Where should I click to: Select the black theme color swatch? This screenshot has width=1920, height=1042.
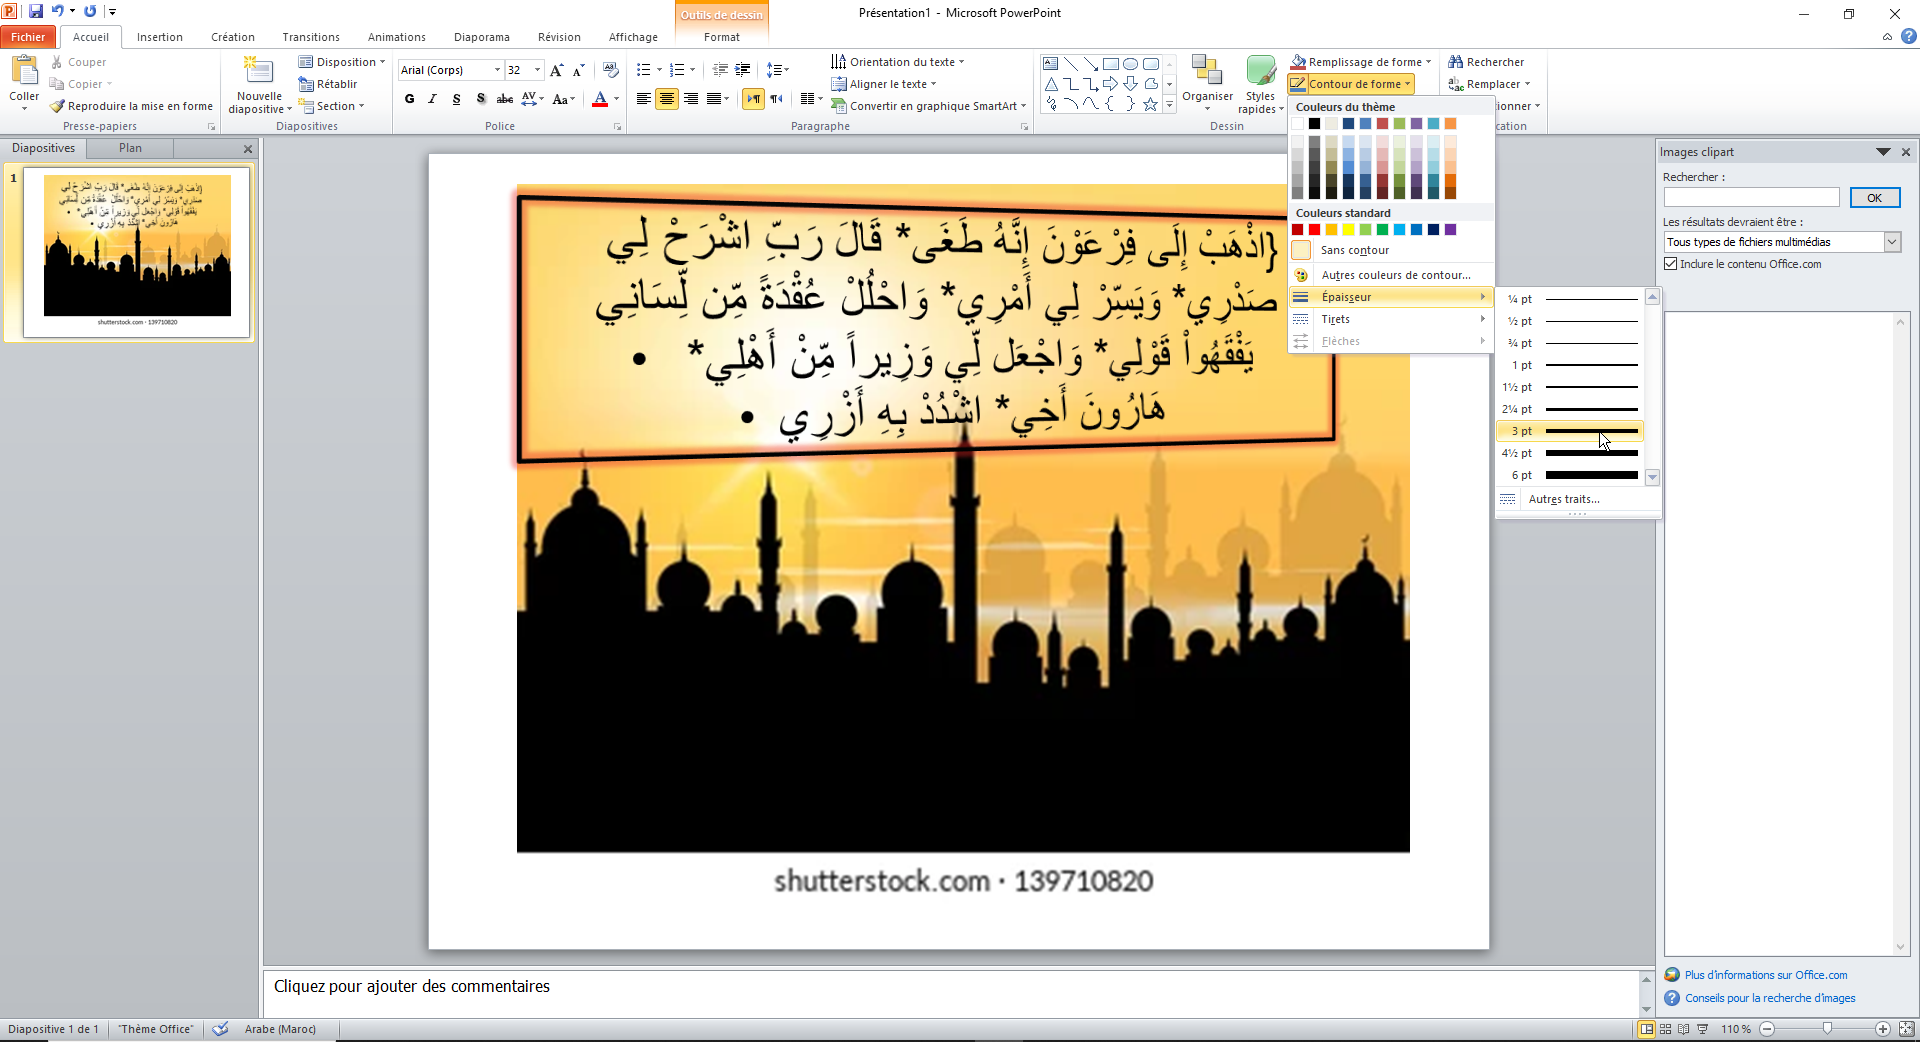pyautogui.click(x=1314, y=124)
